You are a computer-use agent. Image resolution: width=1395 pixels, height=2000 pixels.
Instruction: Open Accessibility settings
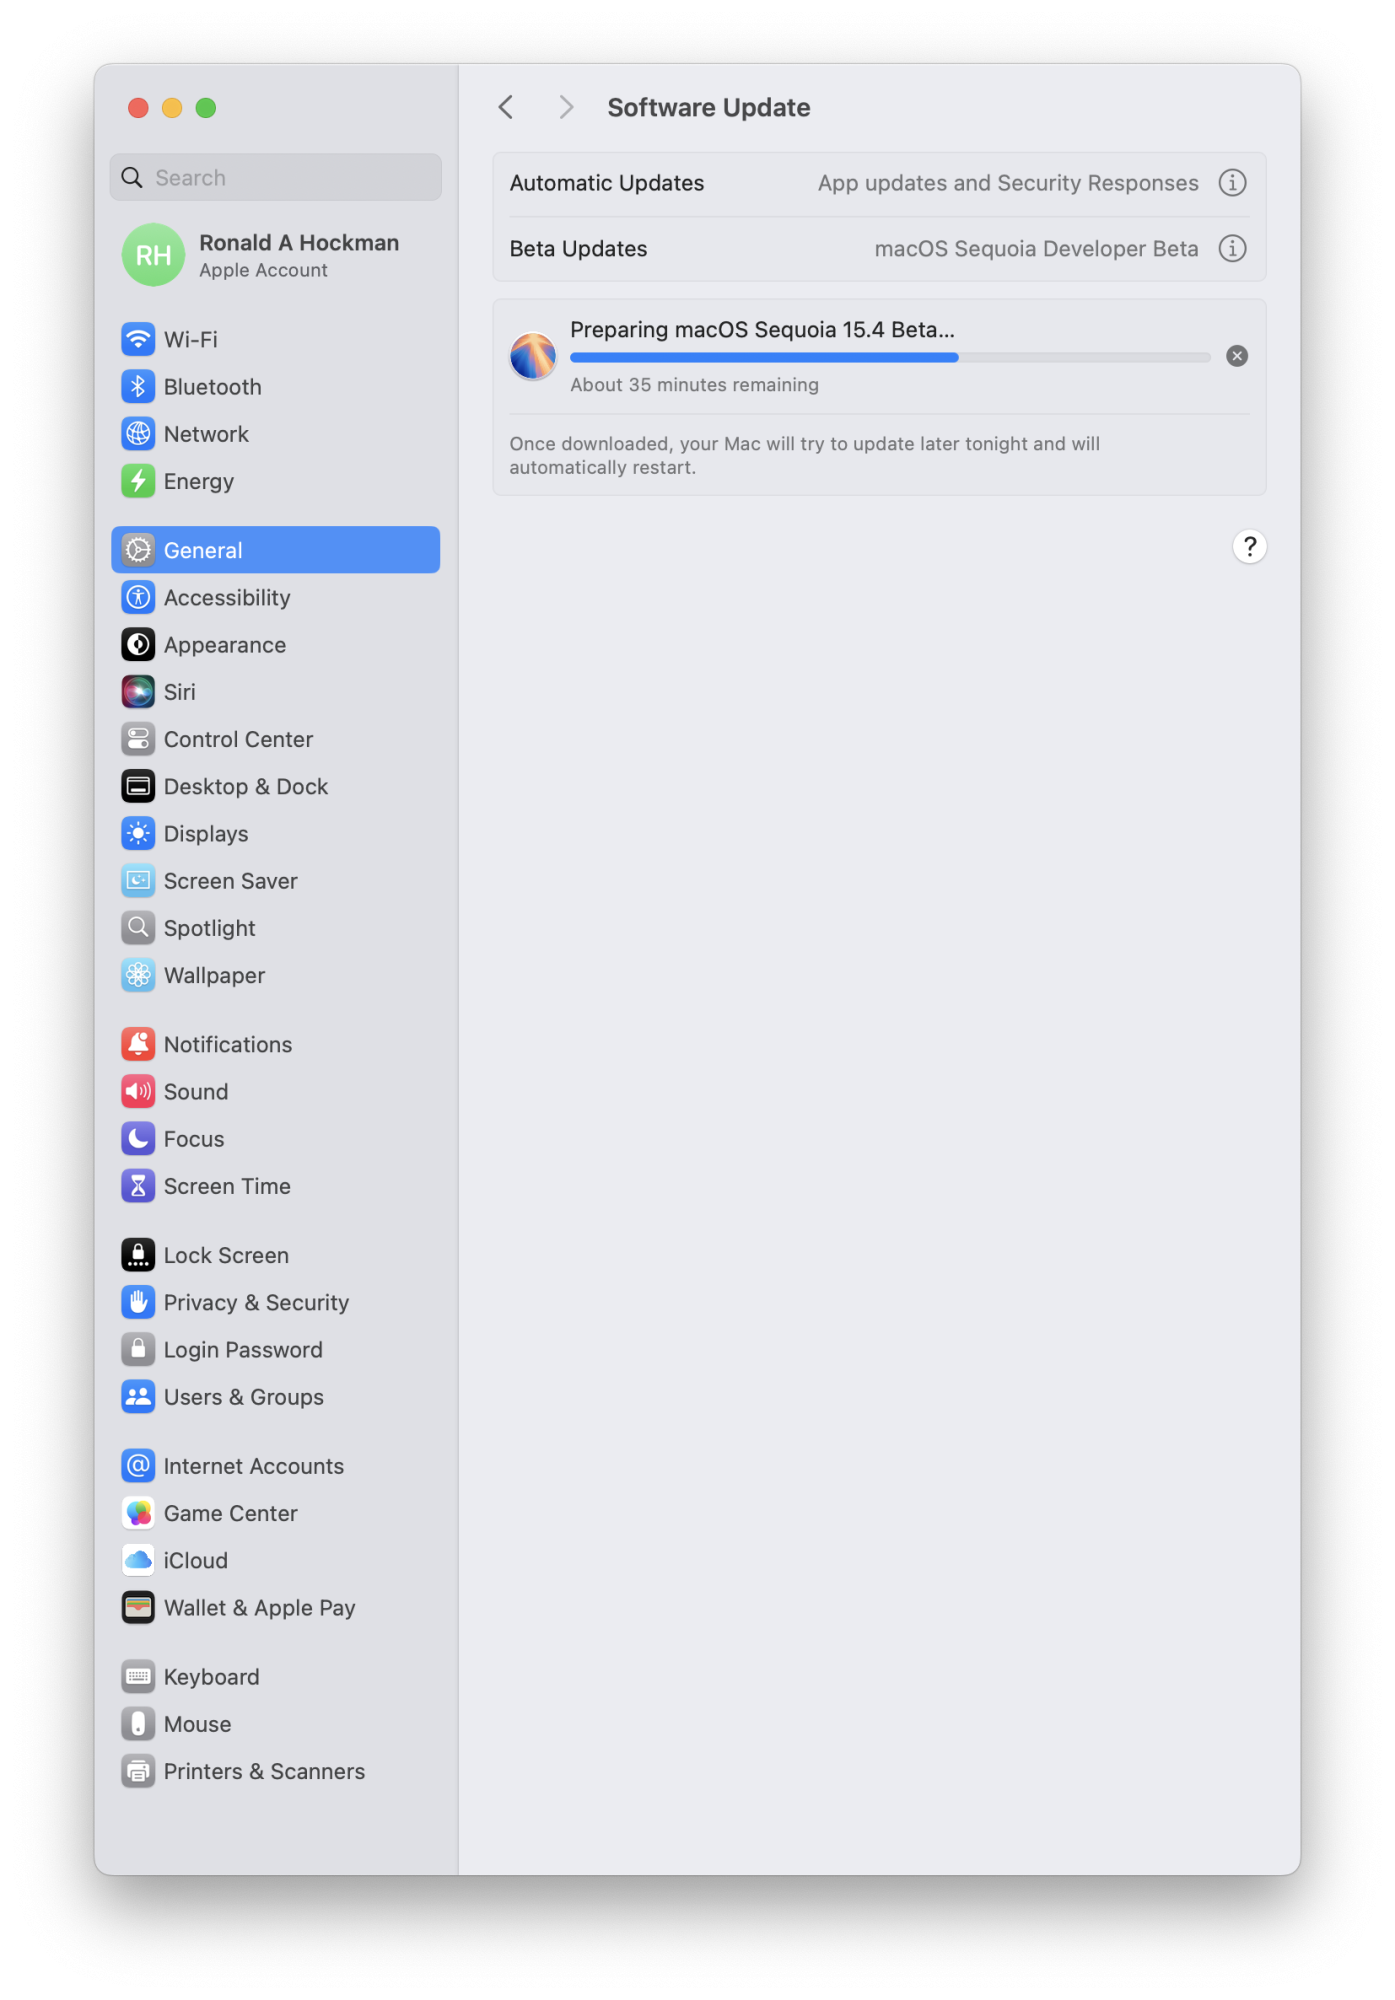tap(275, 597)
